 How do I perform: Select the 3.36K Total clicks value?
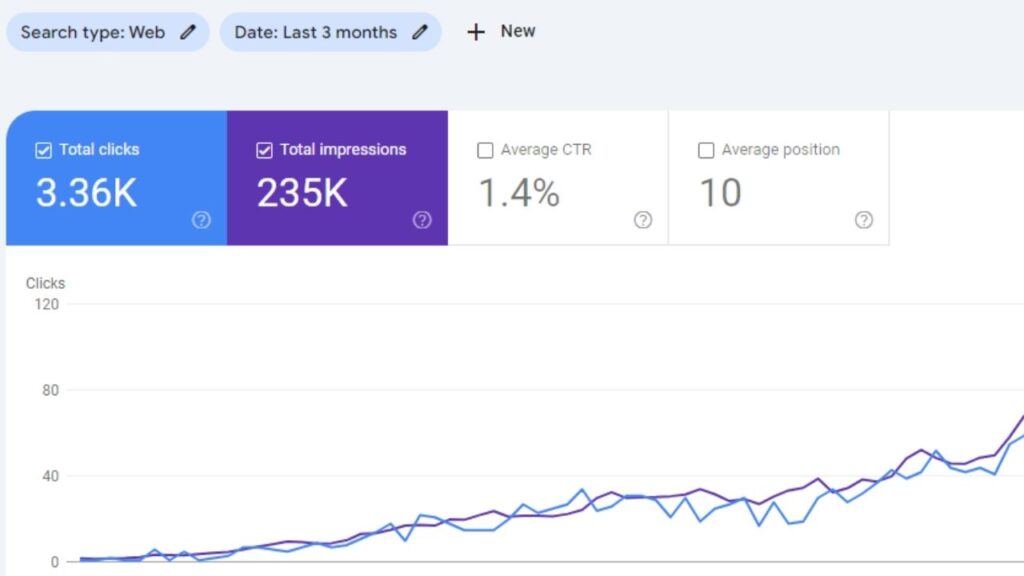(x=86, y=193)
